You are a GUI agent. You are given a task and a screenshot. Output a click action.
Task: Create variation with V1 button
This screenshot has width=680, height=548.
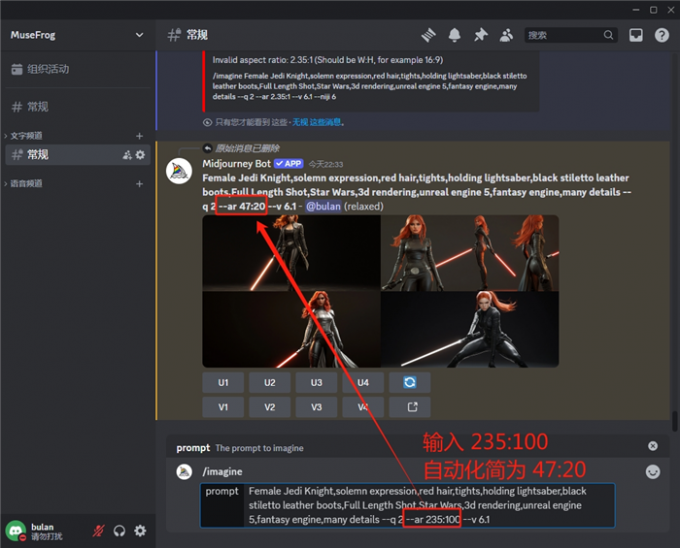pos(223,407)
